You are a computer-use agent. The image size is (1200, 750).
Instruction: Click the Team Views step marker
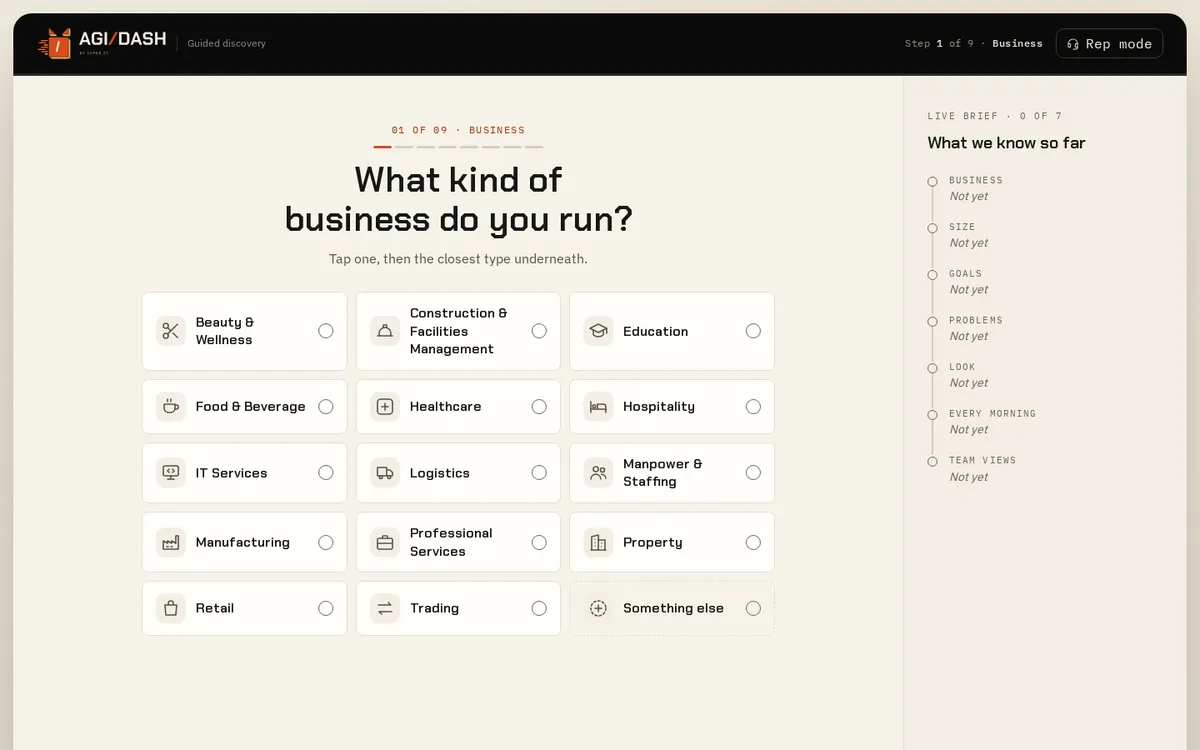[932, 461]
